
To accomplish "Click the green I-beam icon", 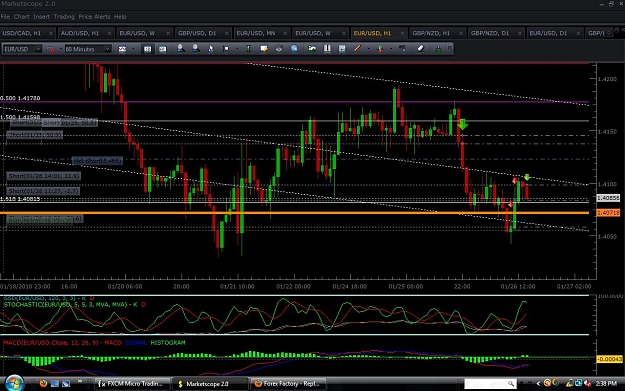I will [248, 49].
